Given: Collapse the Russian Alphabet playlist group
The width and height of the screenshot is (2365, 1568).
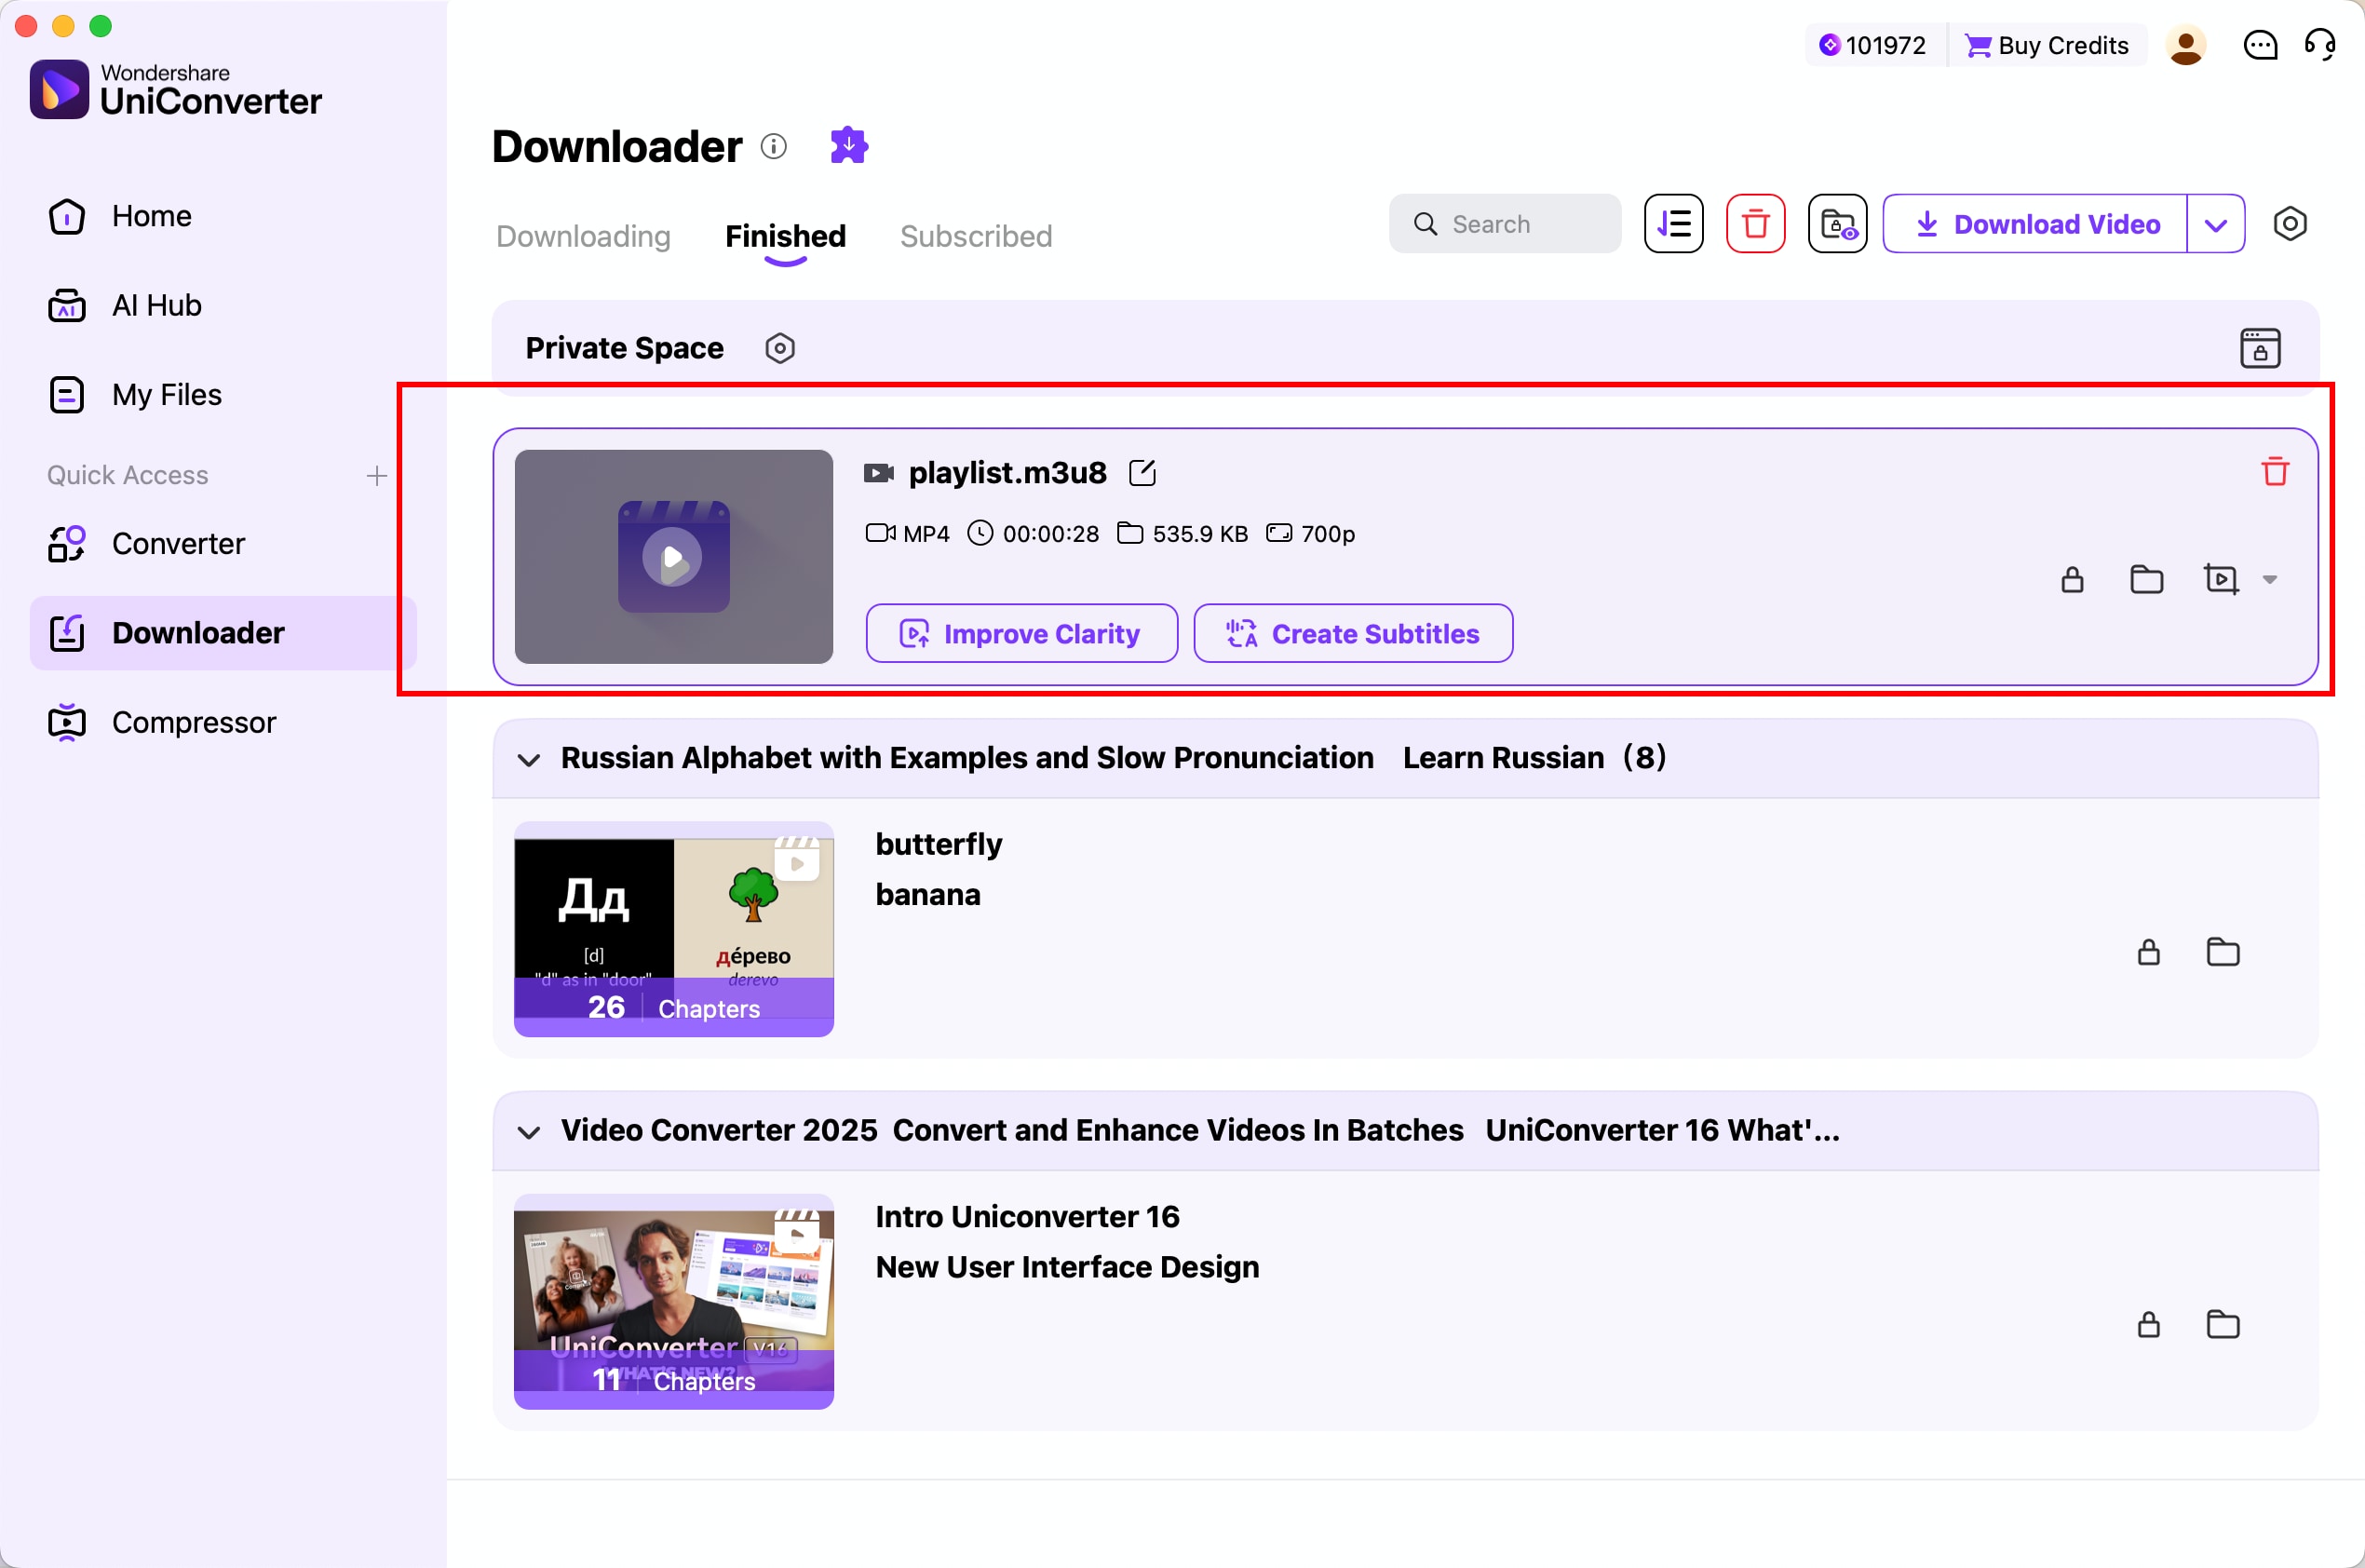Looking at the screenshot, I should point(529,759).
